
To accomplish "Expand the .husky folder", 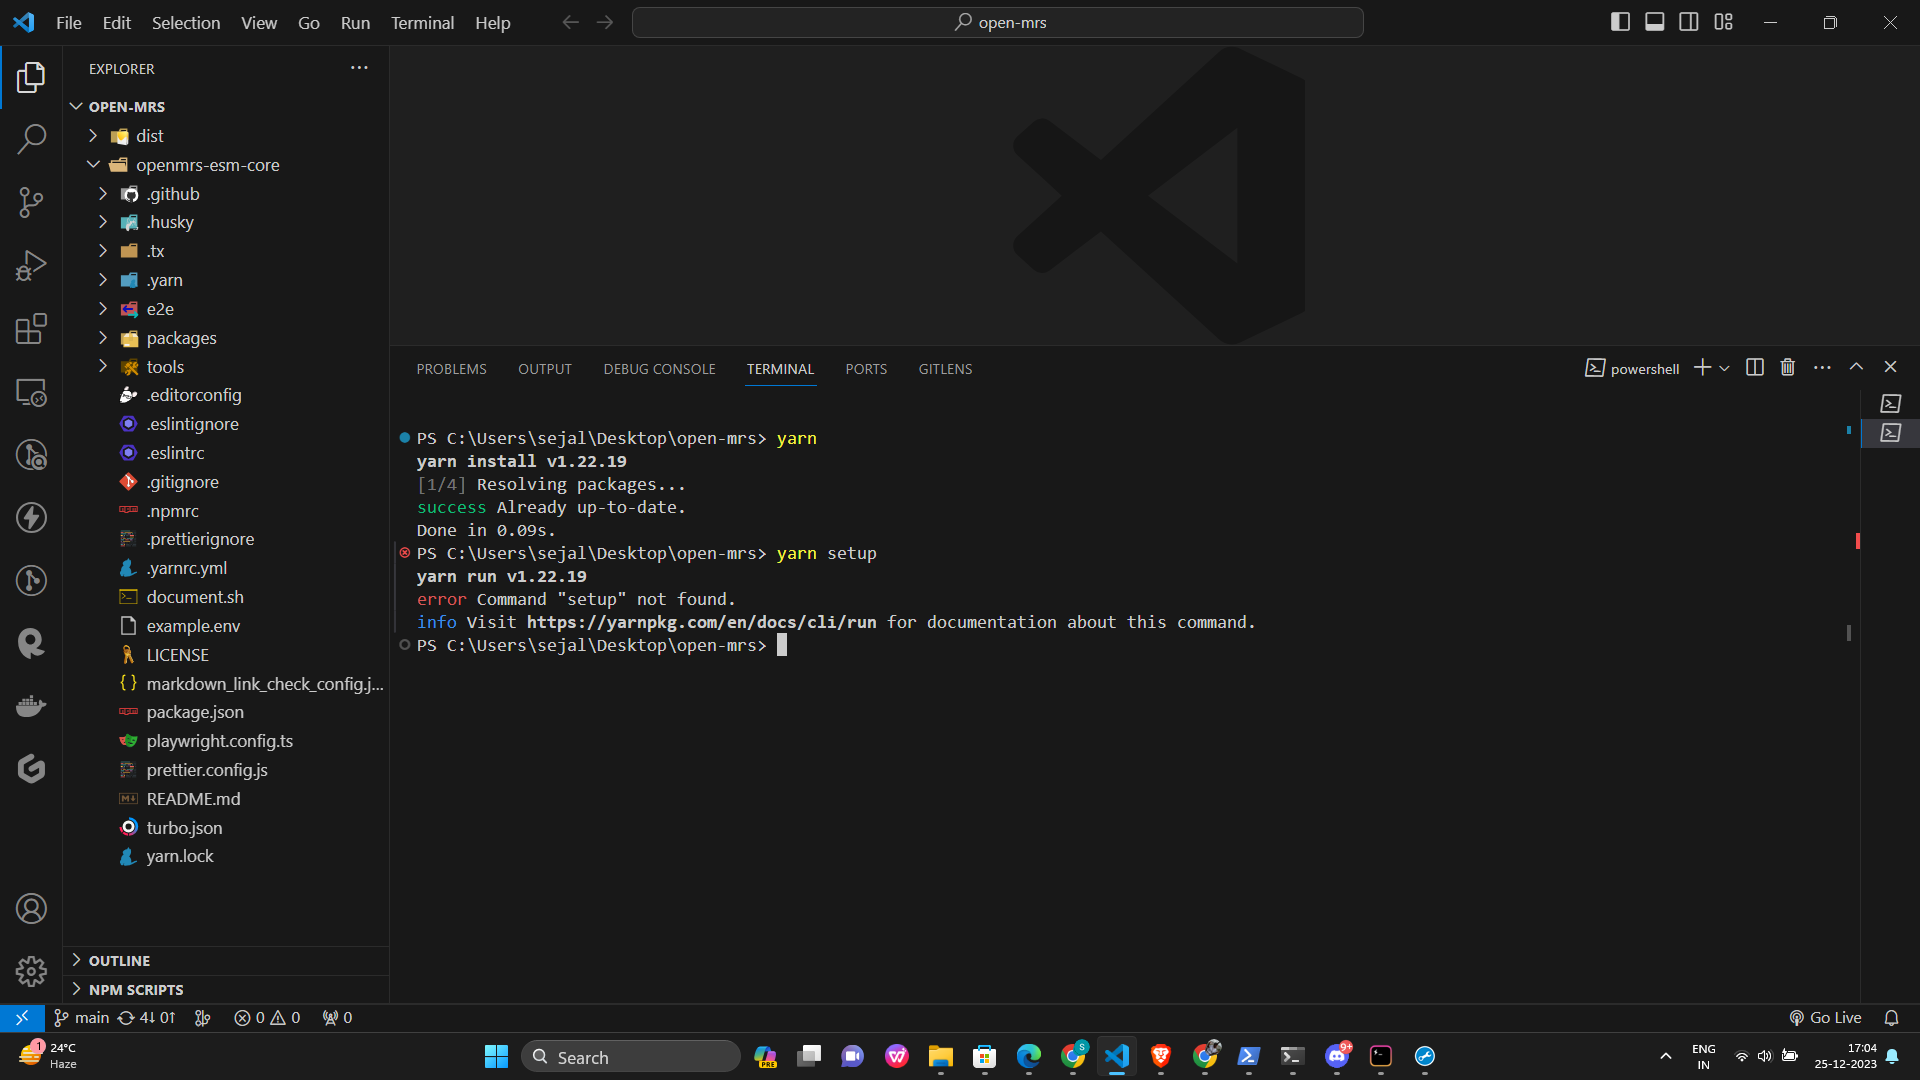I will pos(103,222).
